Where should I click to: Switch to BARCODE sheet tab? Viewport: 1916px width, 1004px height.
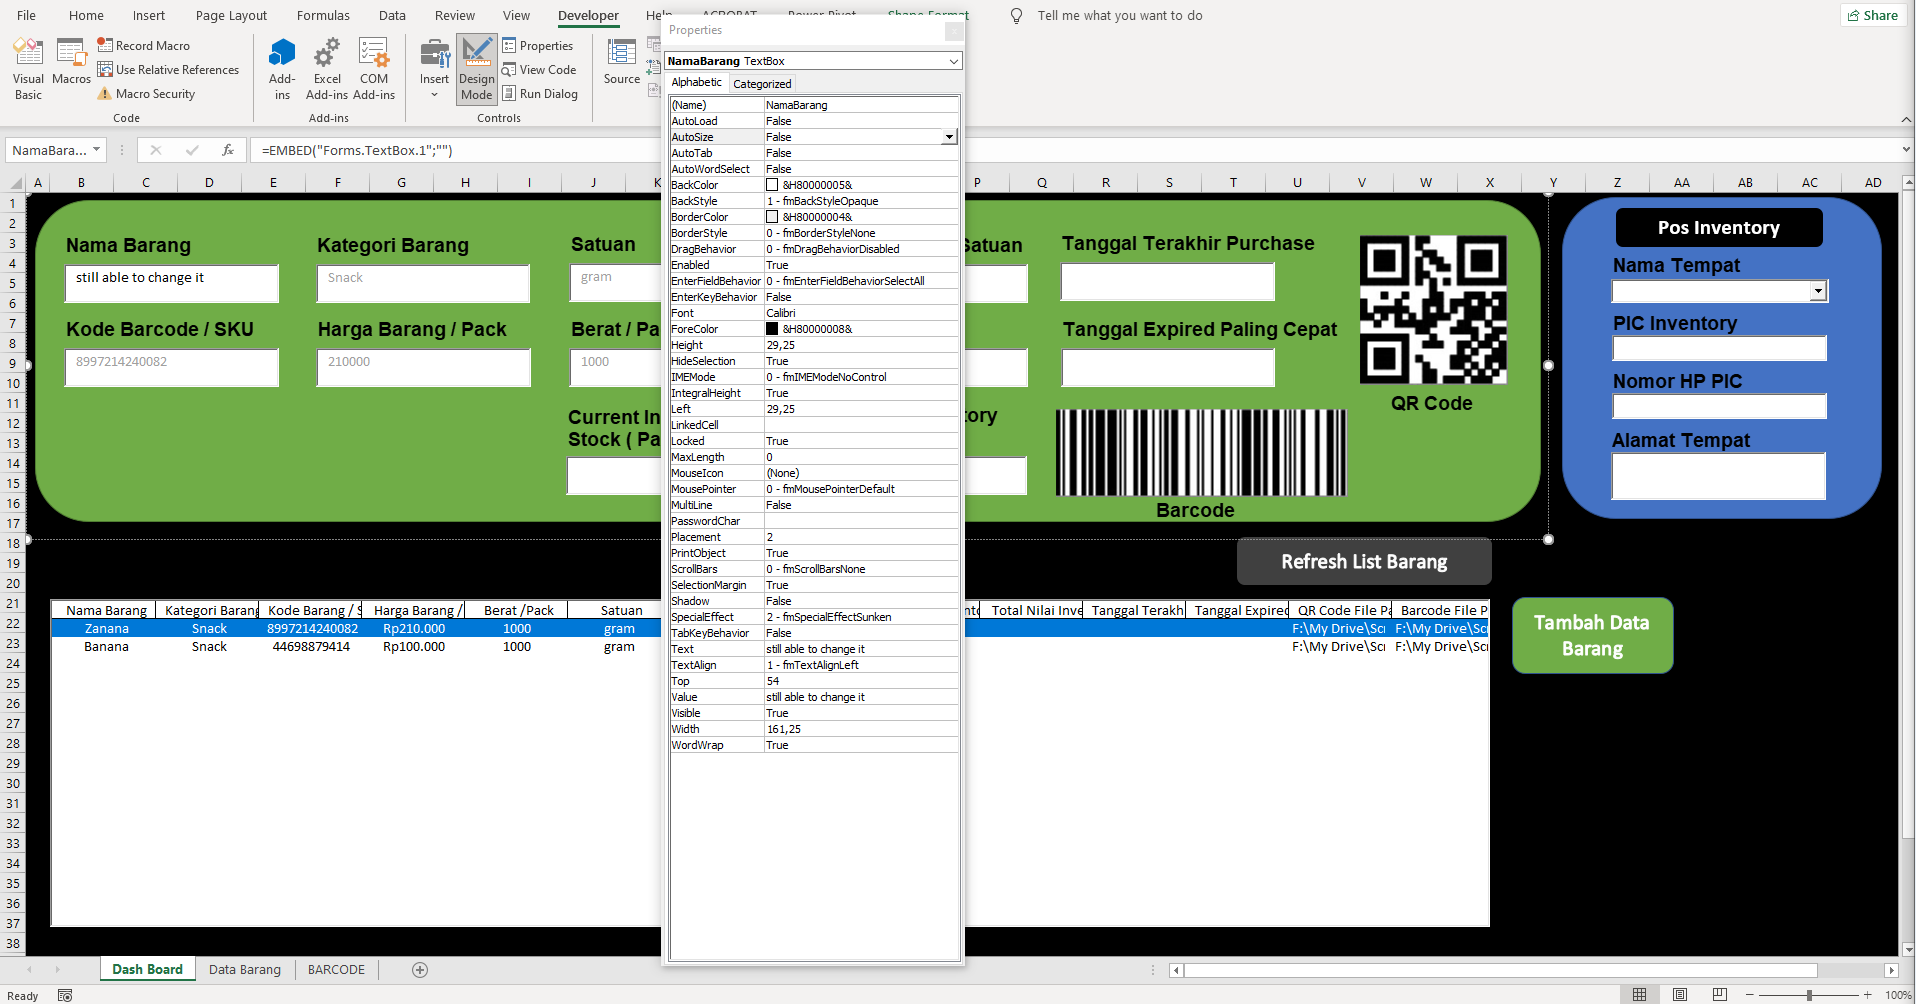point(336,970)
